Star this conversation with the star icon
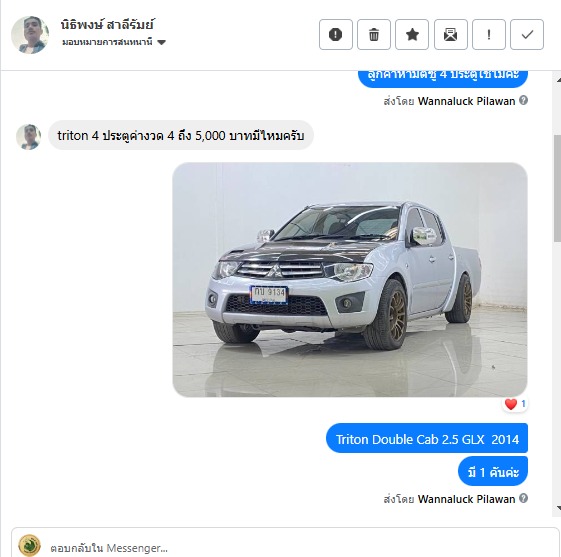561x557 pixels. point(412,35)
